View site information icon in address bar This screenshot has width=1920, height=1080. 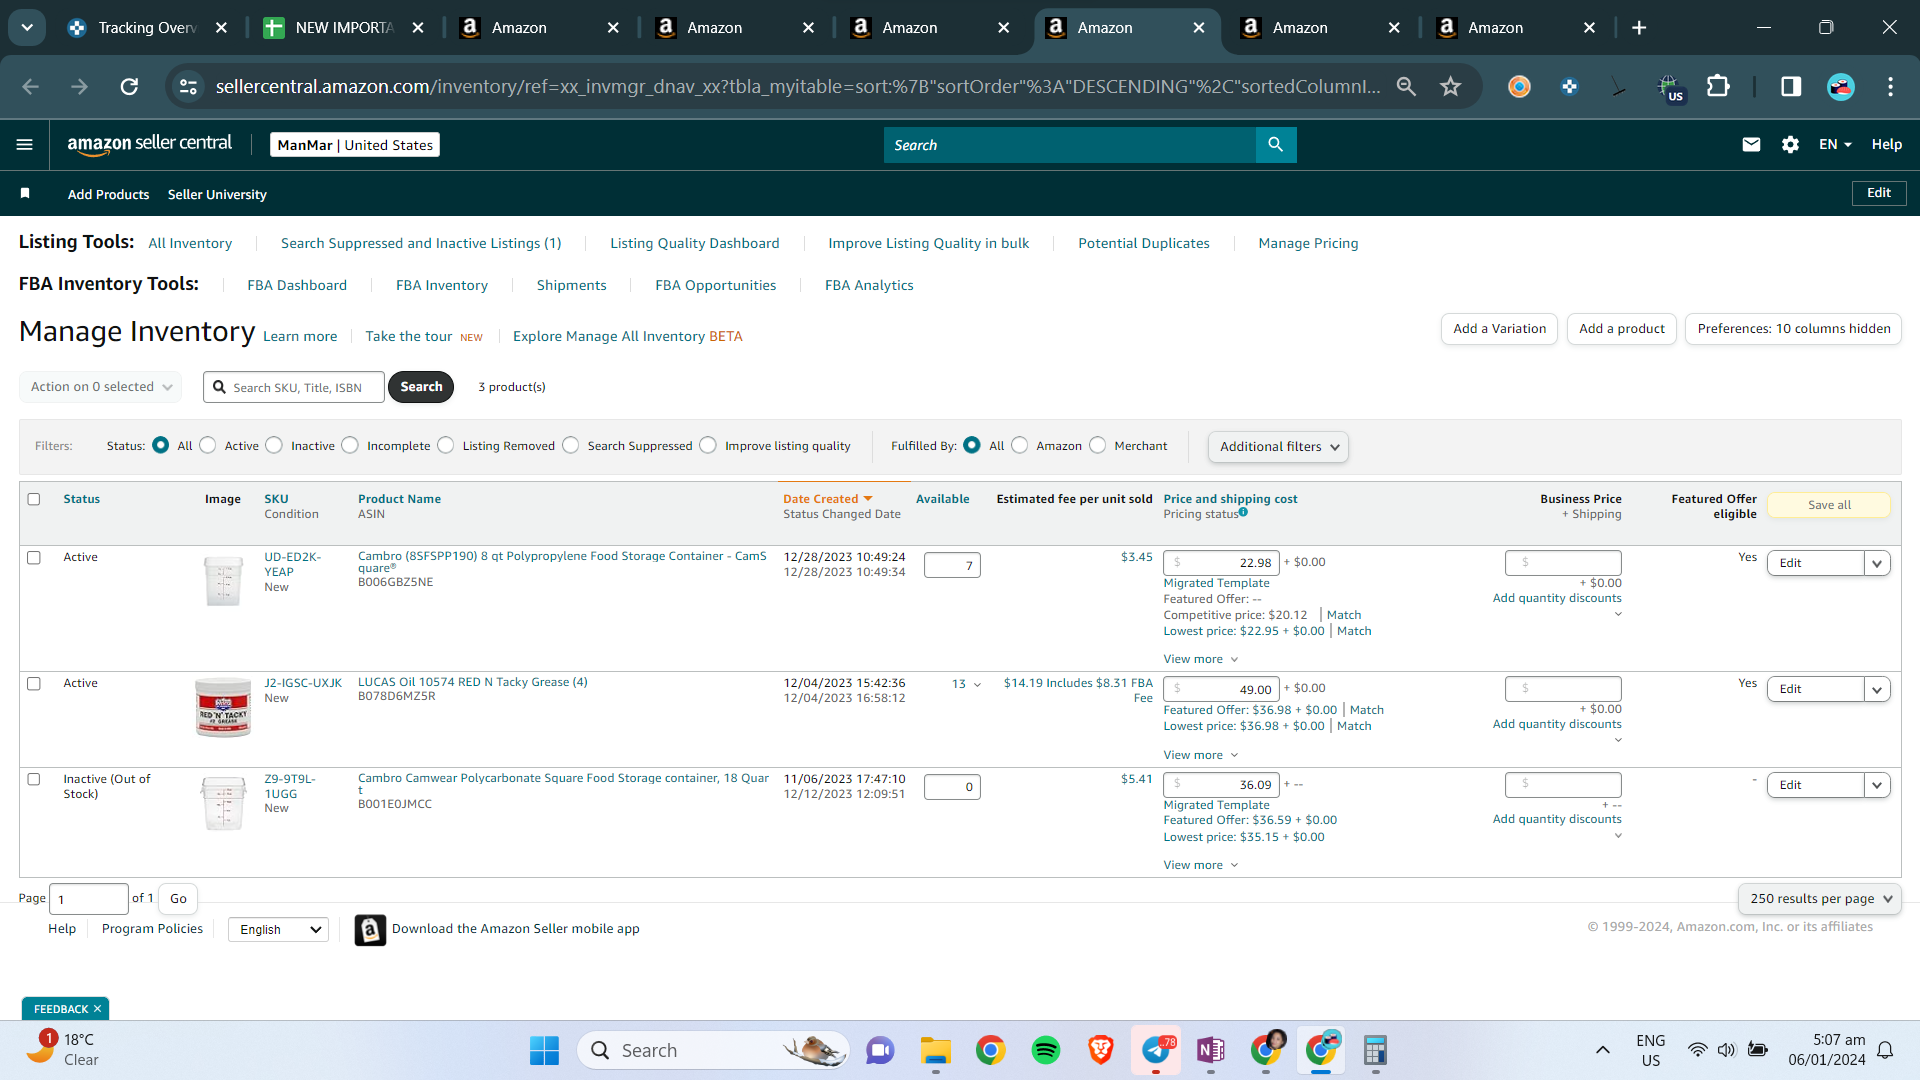coord(188,87)
